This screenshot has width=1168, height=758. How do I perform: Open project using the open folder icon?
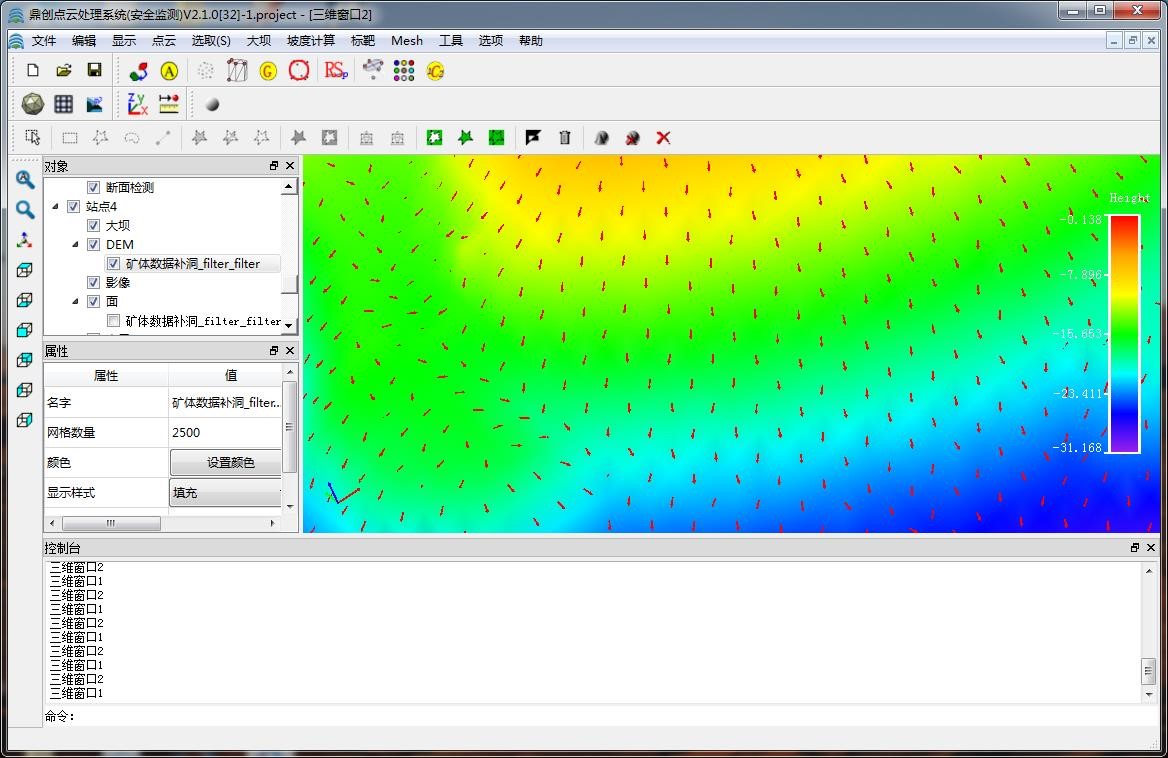[x=63, y=70]
